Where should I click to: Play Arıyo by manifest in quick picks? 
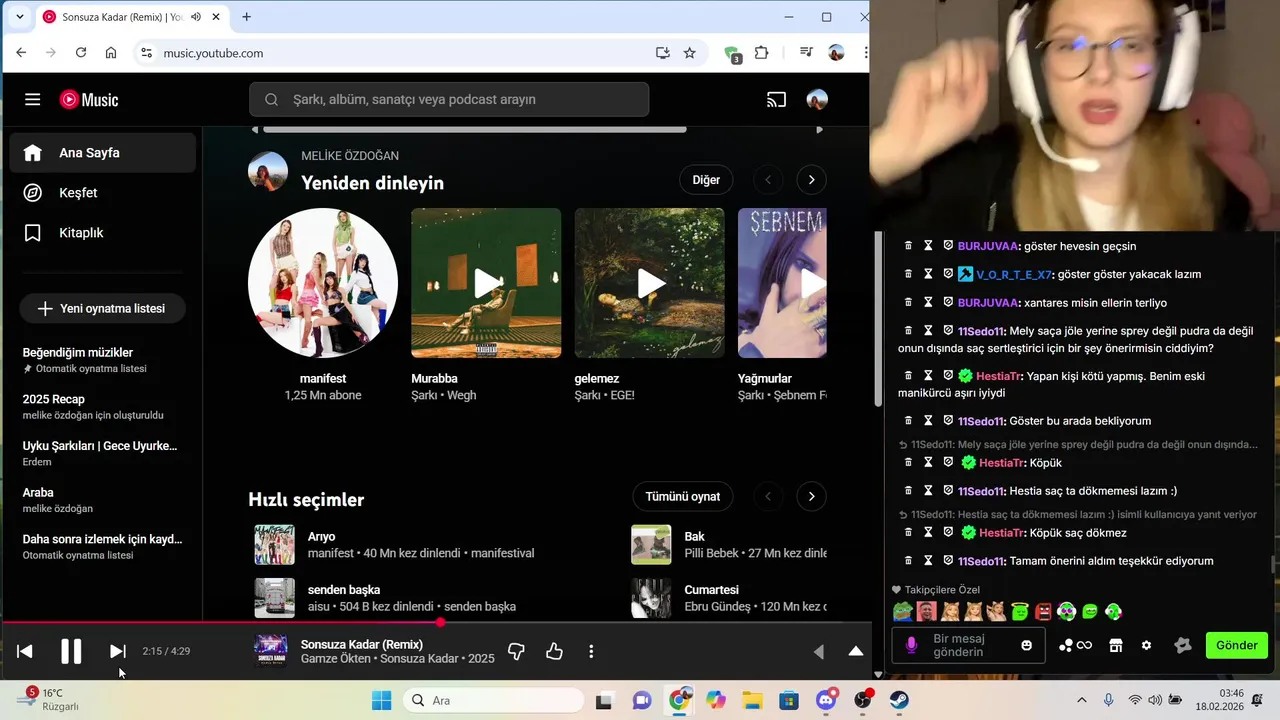tap(275, 545)
